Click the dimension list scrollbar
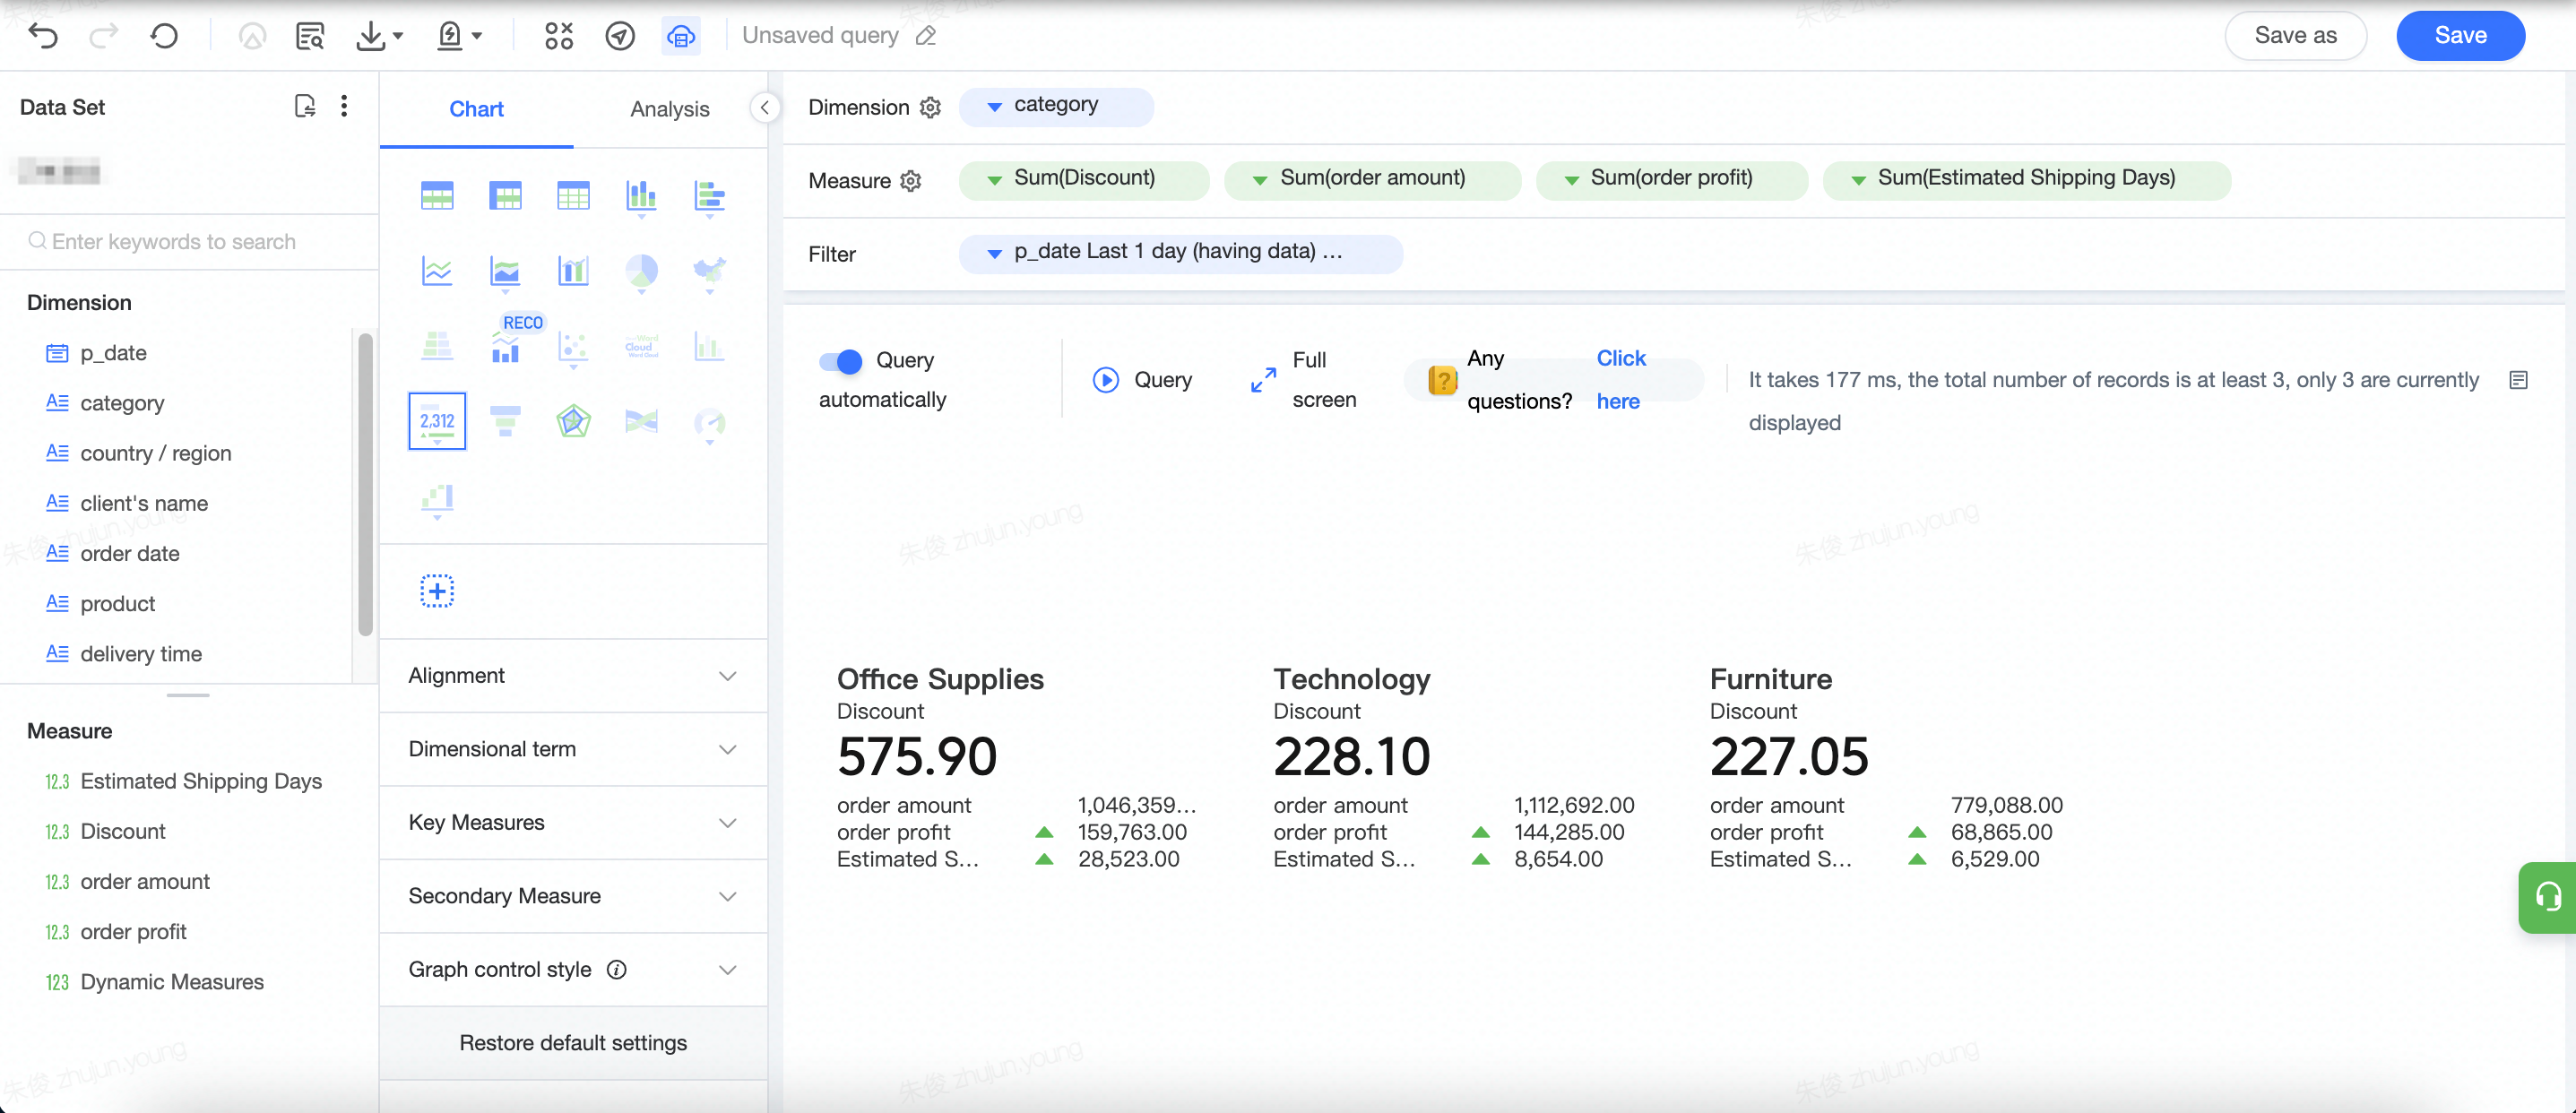The height and width of the screenshot is (1113, 2576). [x=365, y=484]
